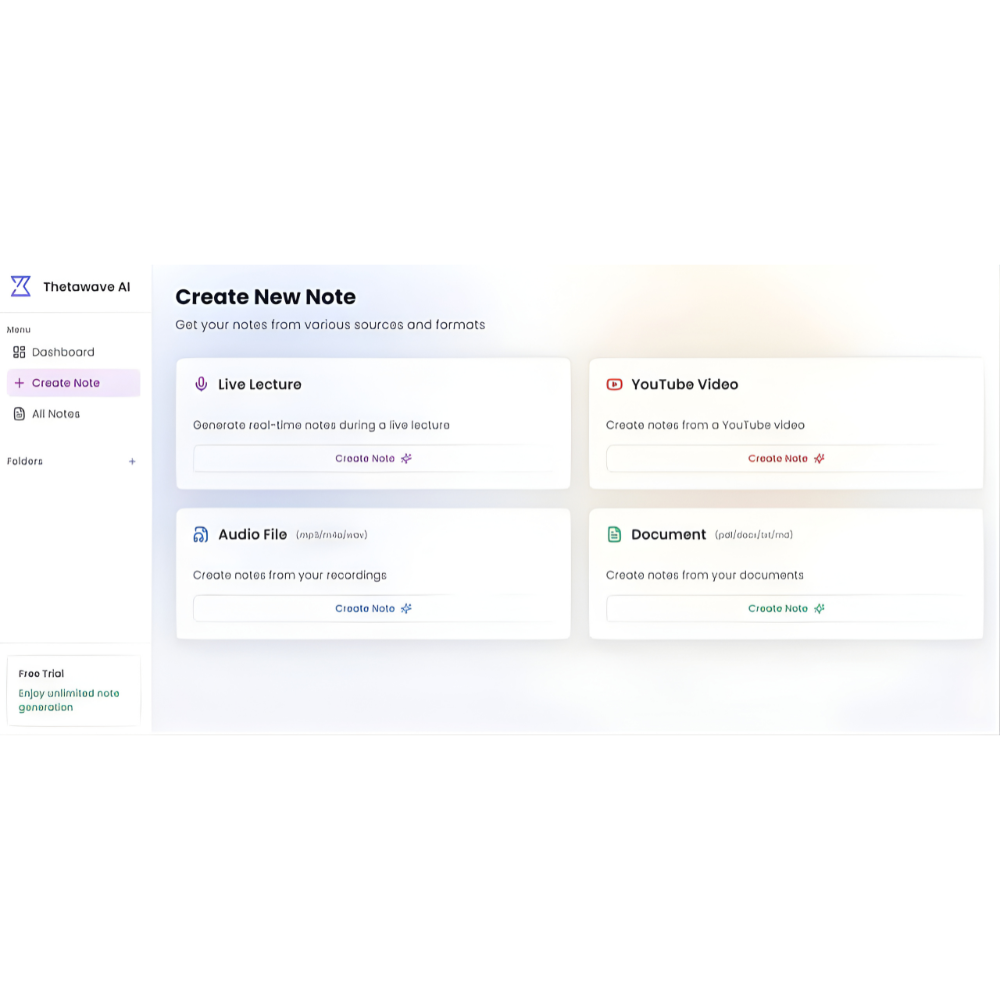
Task: Add a new folder with plus icon
Action: click(132, 462)
